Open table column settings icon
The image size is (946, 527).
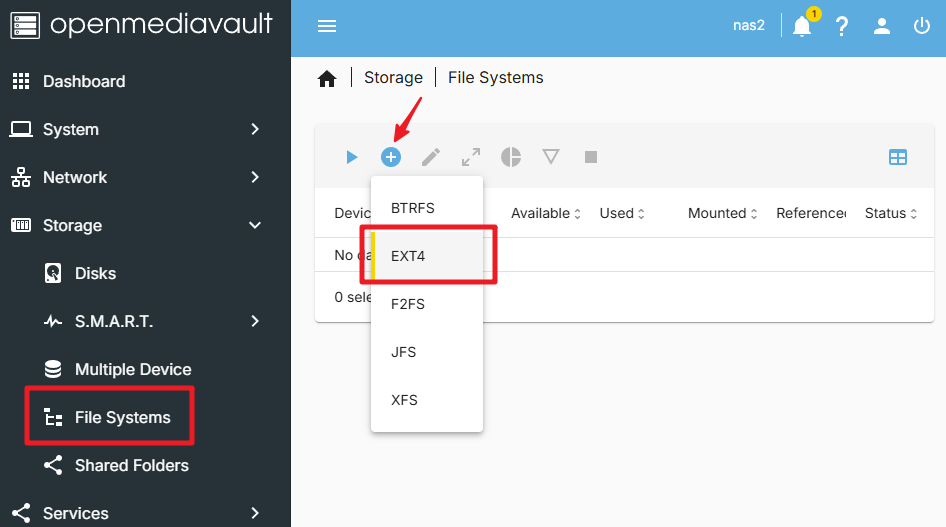click(x=898, y=157)
